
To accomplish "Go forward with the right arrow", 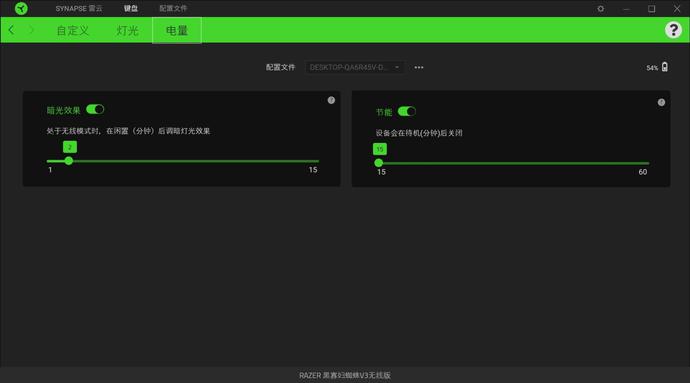I will coord(31,30).
